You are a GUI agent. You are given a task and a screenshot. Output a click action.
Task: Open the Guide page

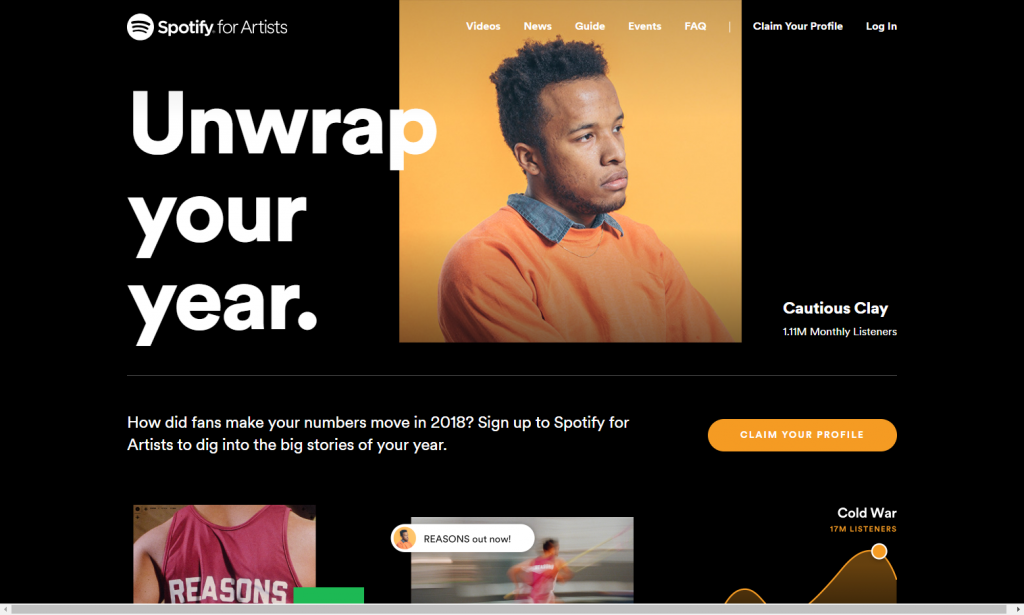click(x=590, y=26)
